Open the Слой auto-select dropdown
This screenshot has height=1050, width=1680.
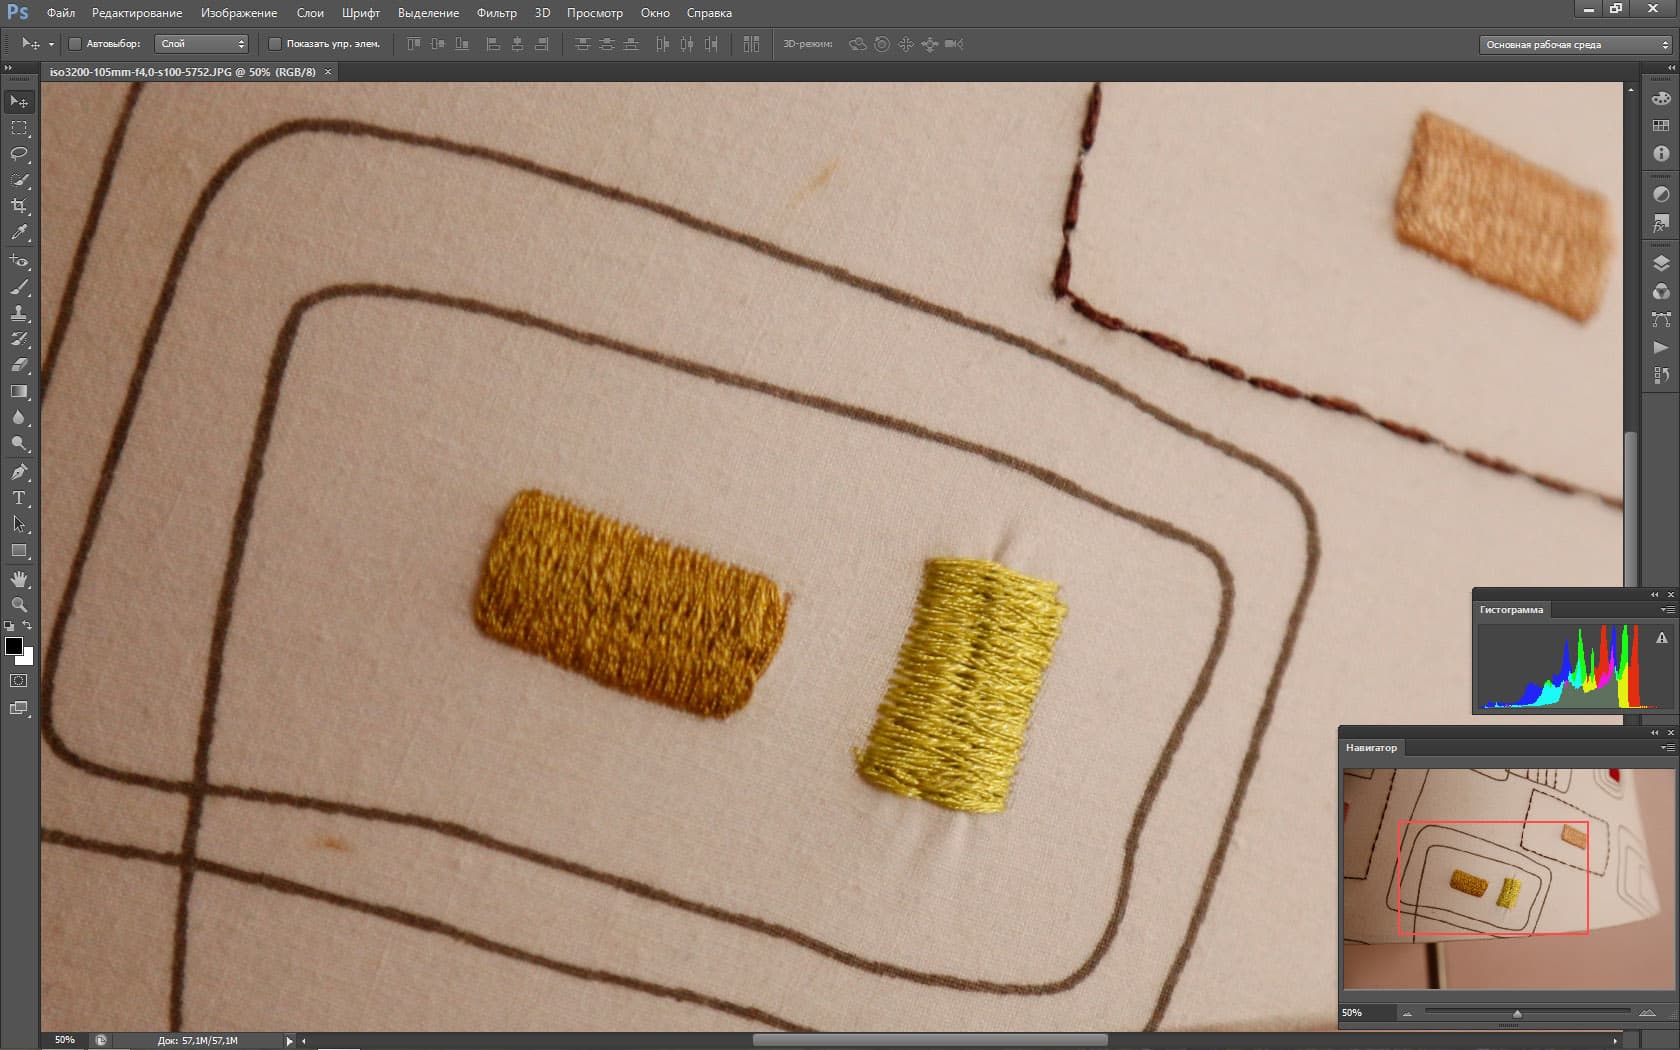202,44
